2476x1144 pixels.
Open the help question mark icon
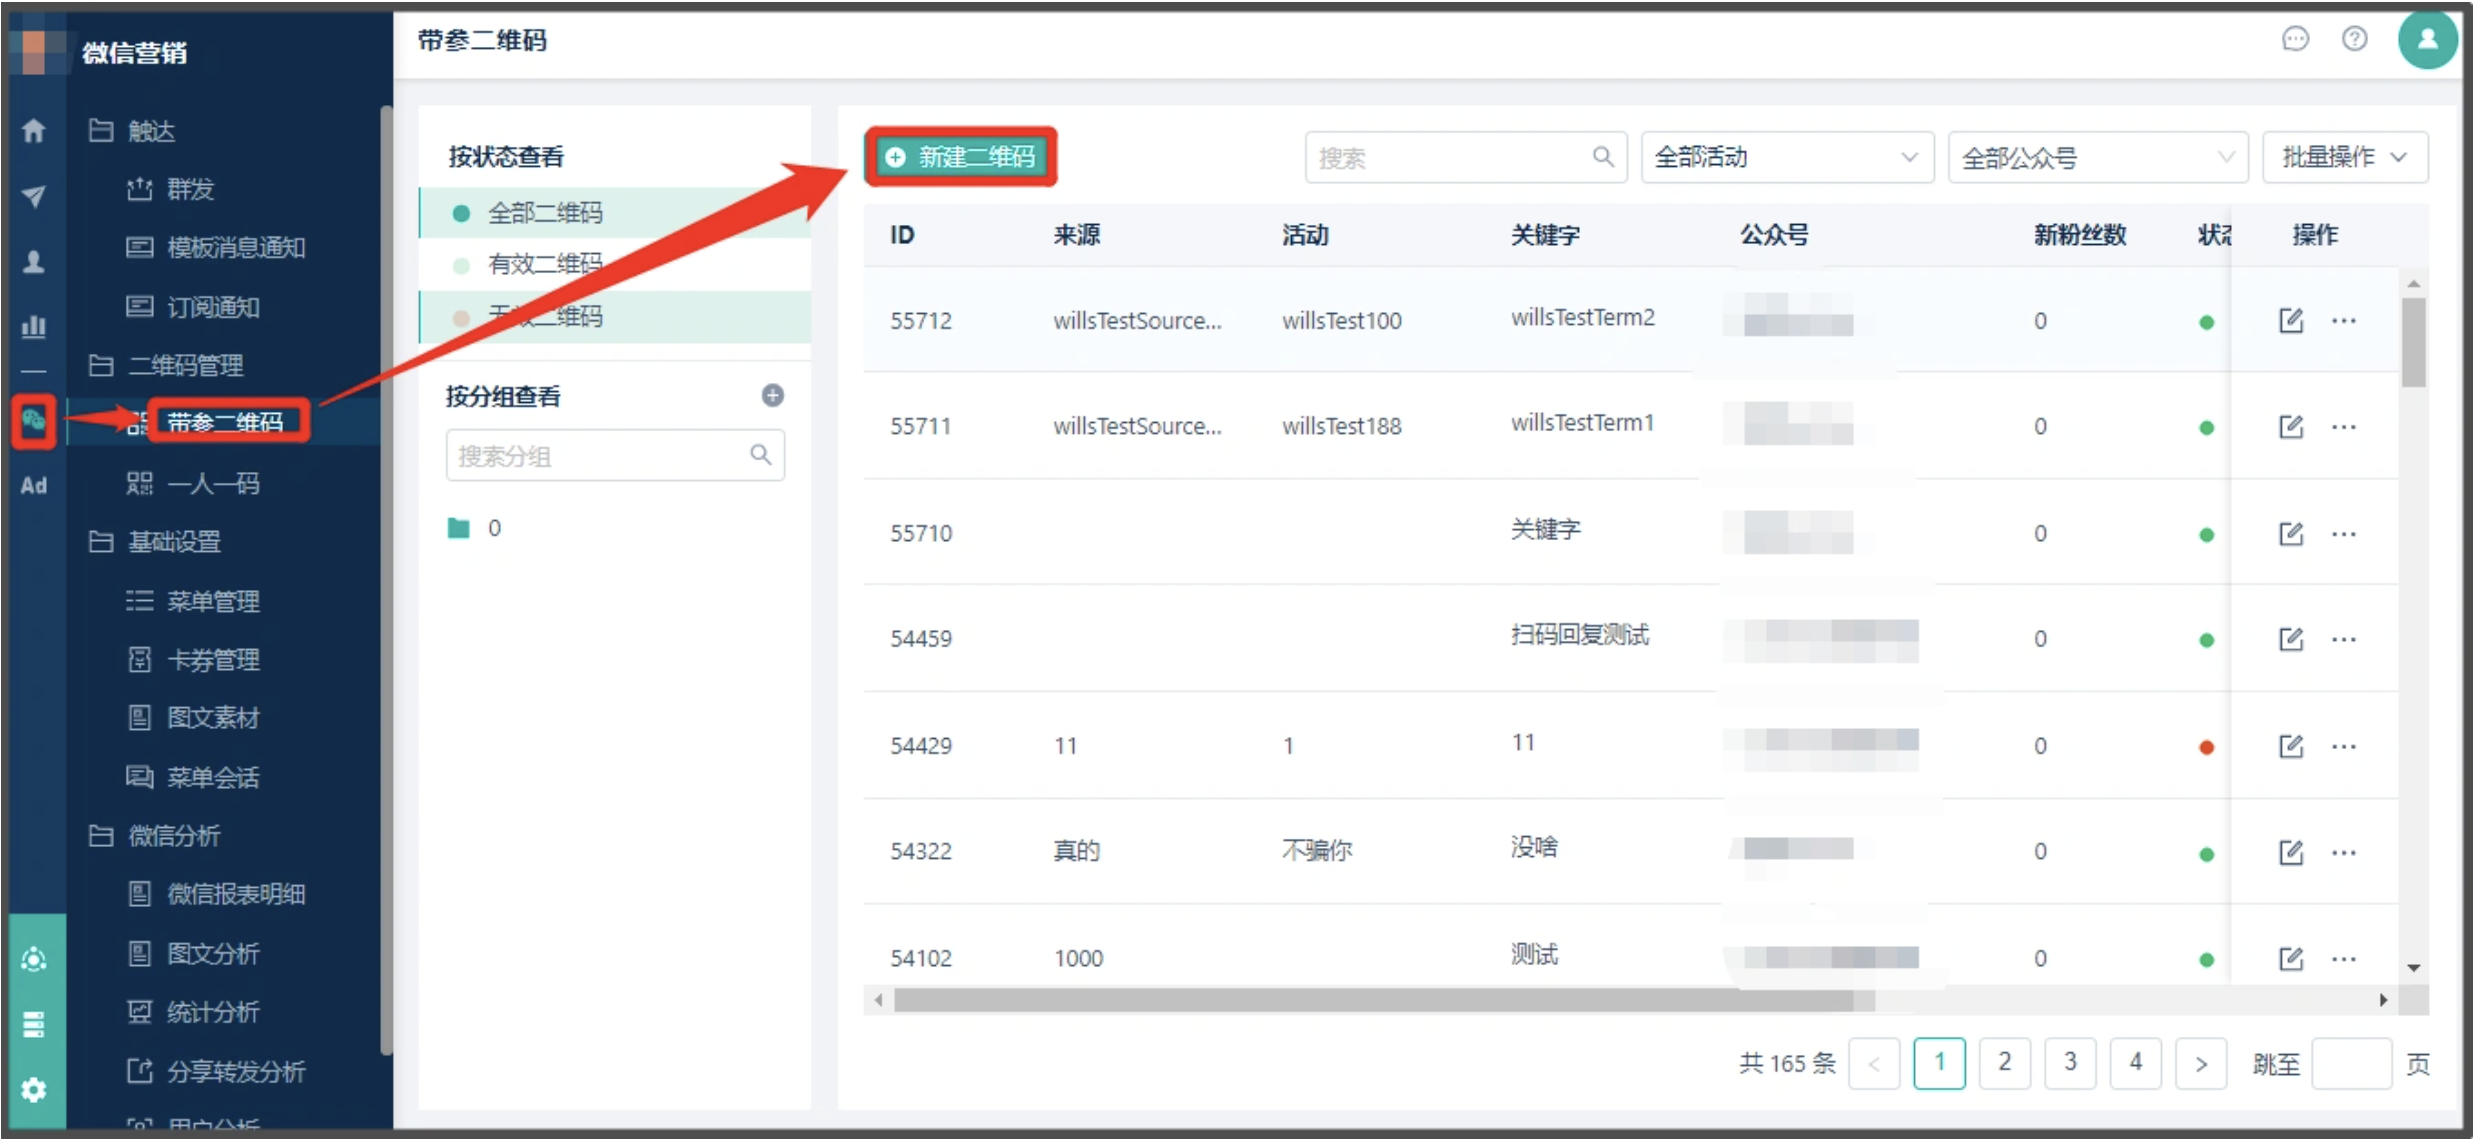tap(2354, 39)
